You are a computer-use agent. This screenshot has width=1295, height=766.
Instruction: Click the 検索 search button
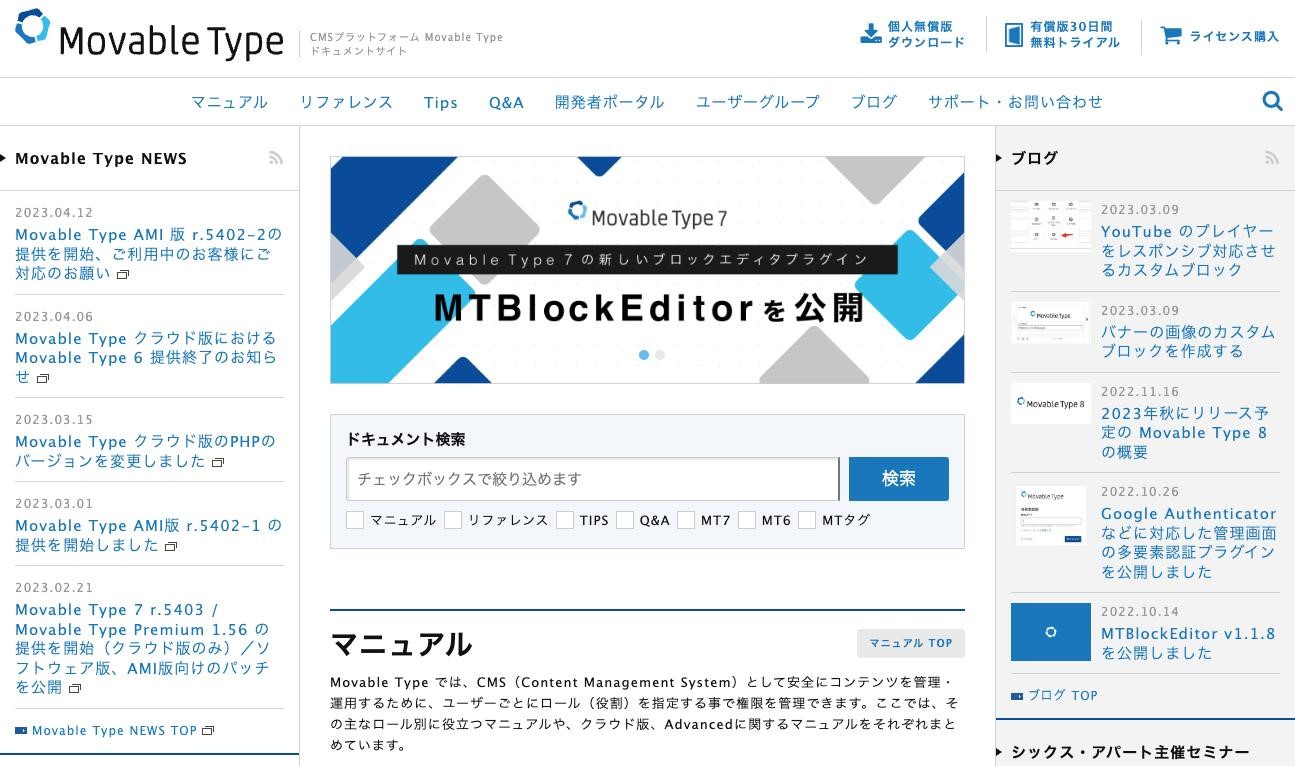tap(899, 479)
